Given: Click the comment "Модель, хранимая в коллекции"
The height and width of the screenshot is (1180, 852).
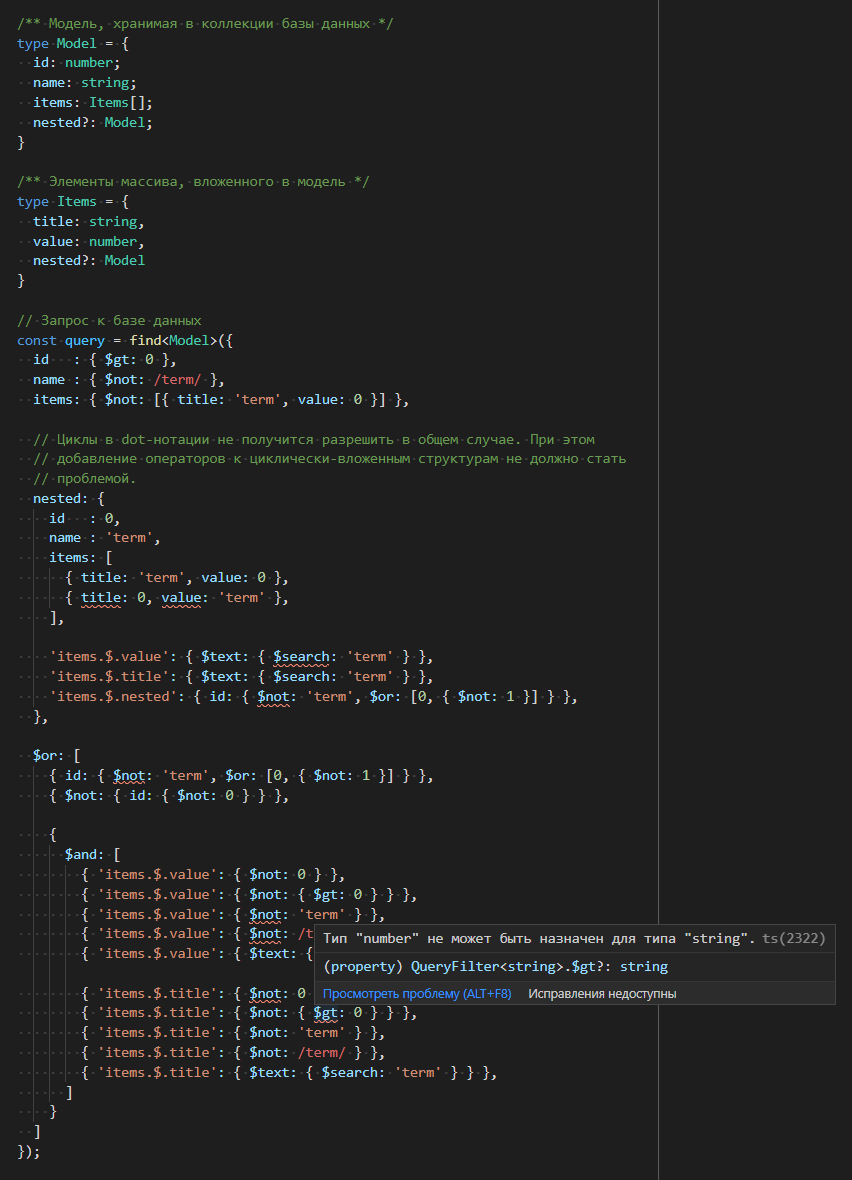Looking at the screenshot, I should pyautogui.click(x=205, y=23).
